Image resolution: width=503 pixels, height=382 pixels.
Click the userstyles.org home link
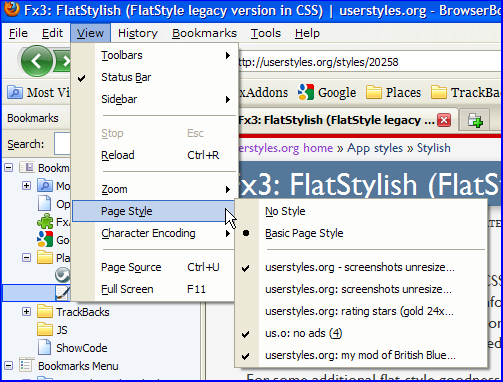pos(286,148)
